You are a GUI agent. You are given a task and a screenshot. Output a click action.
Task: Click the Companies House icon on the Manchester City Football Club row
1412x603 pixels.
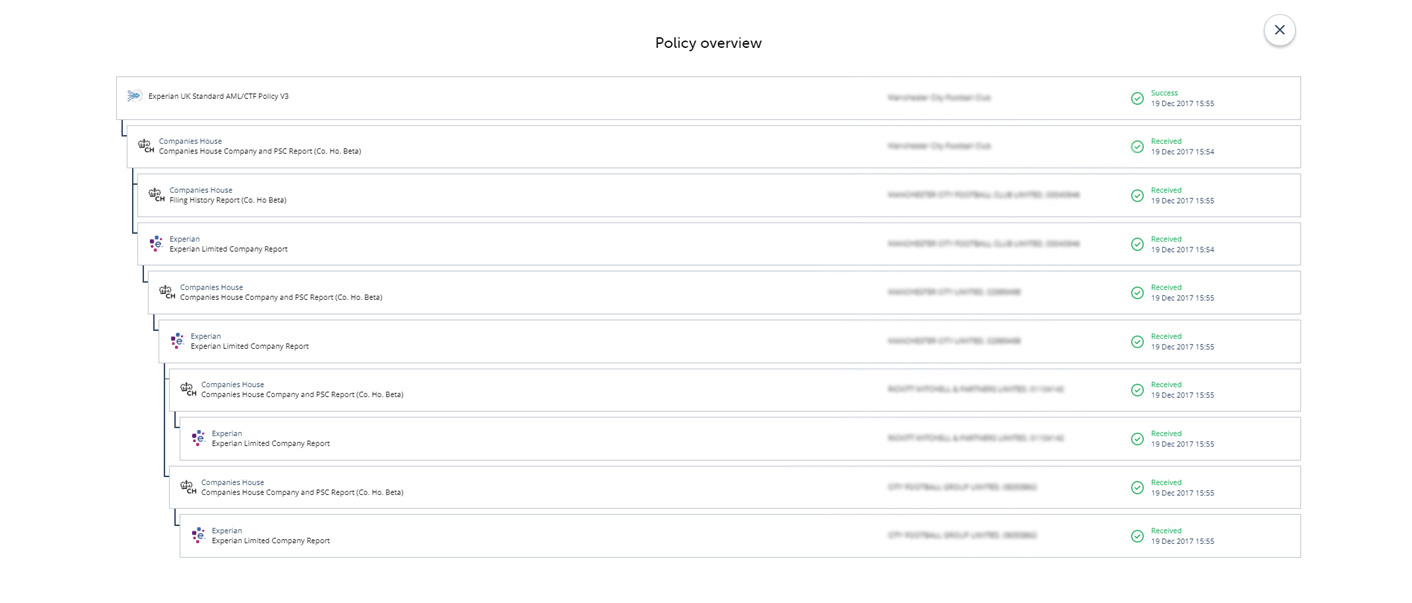pos(146,146)
